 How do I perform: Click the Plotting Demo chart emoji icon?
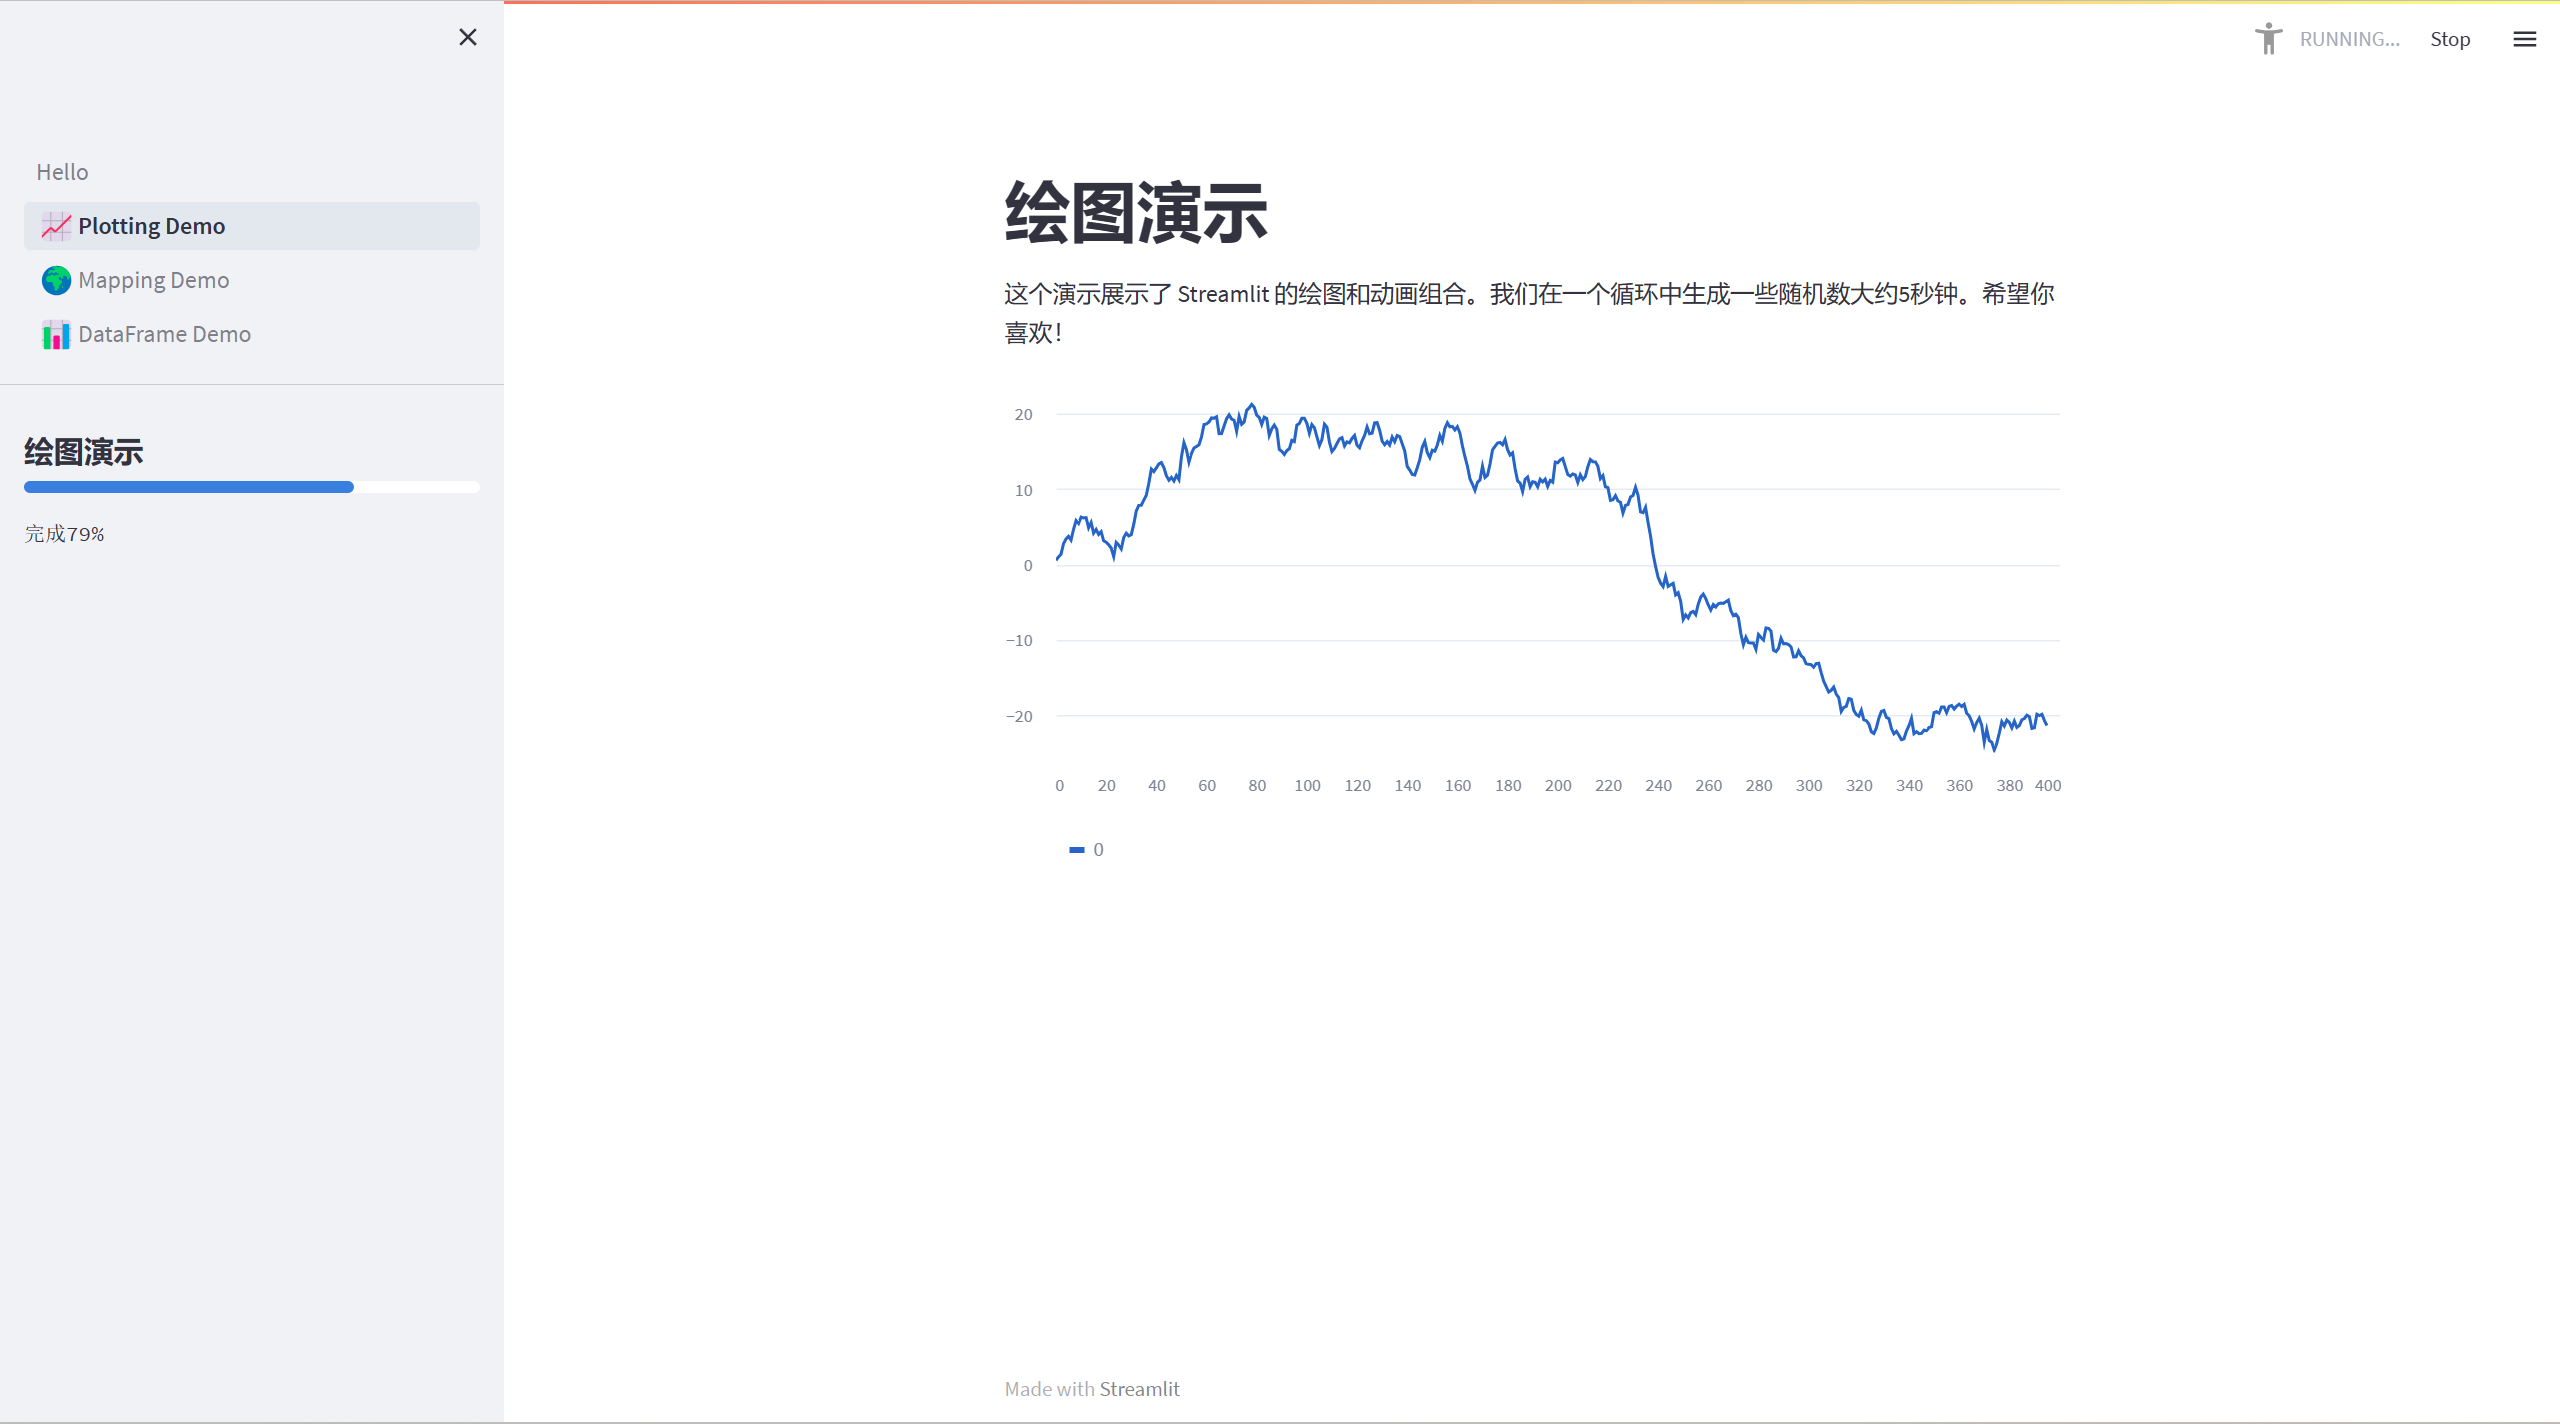[56, 227]
